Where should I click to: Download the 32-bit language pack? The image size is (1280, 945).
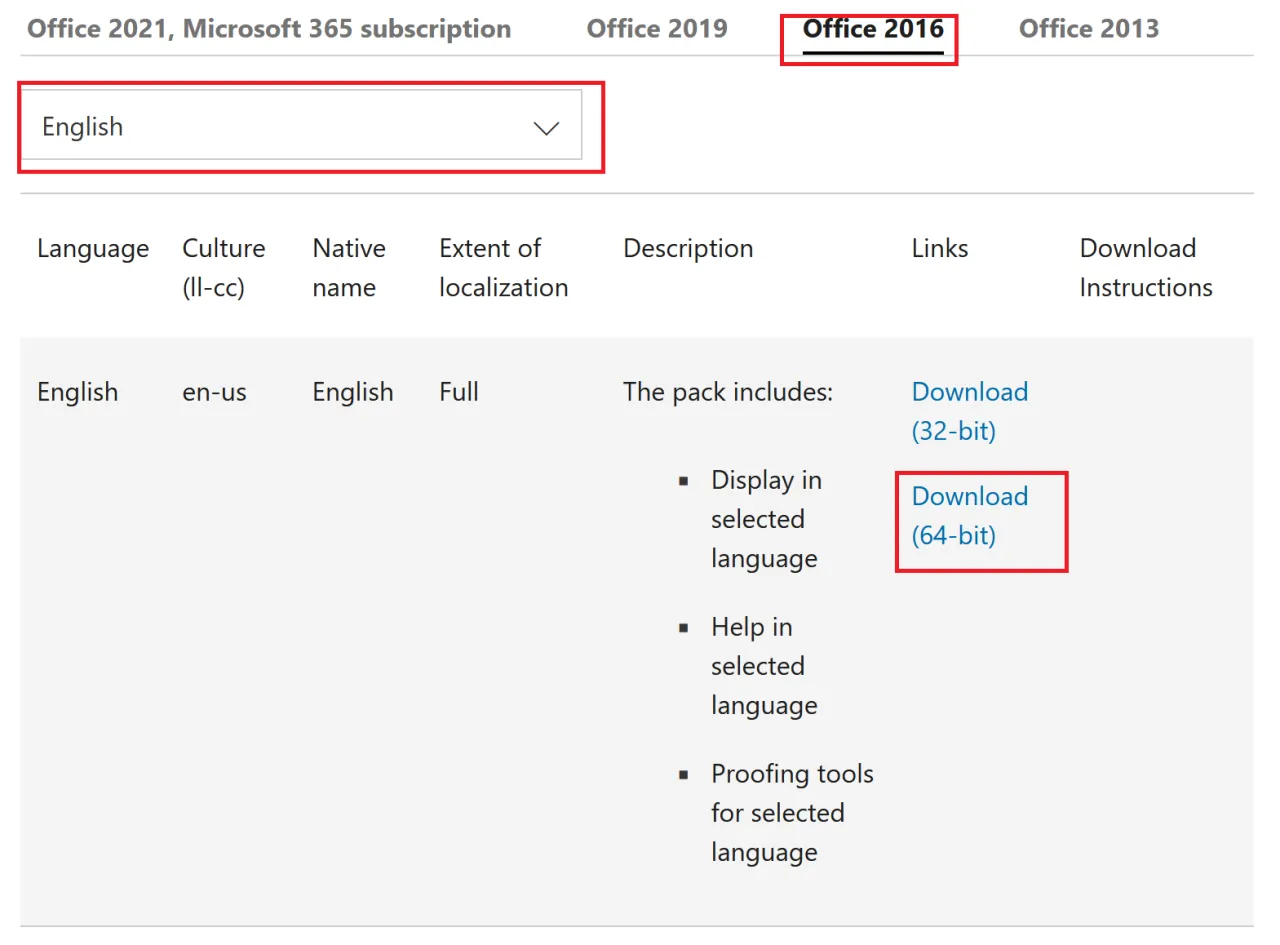click(x=970, y=411)
